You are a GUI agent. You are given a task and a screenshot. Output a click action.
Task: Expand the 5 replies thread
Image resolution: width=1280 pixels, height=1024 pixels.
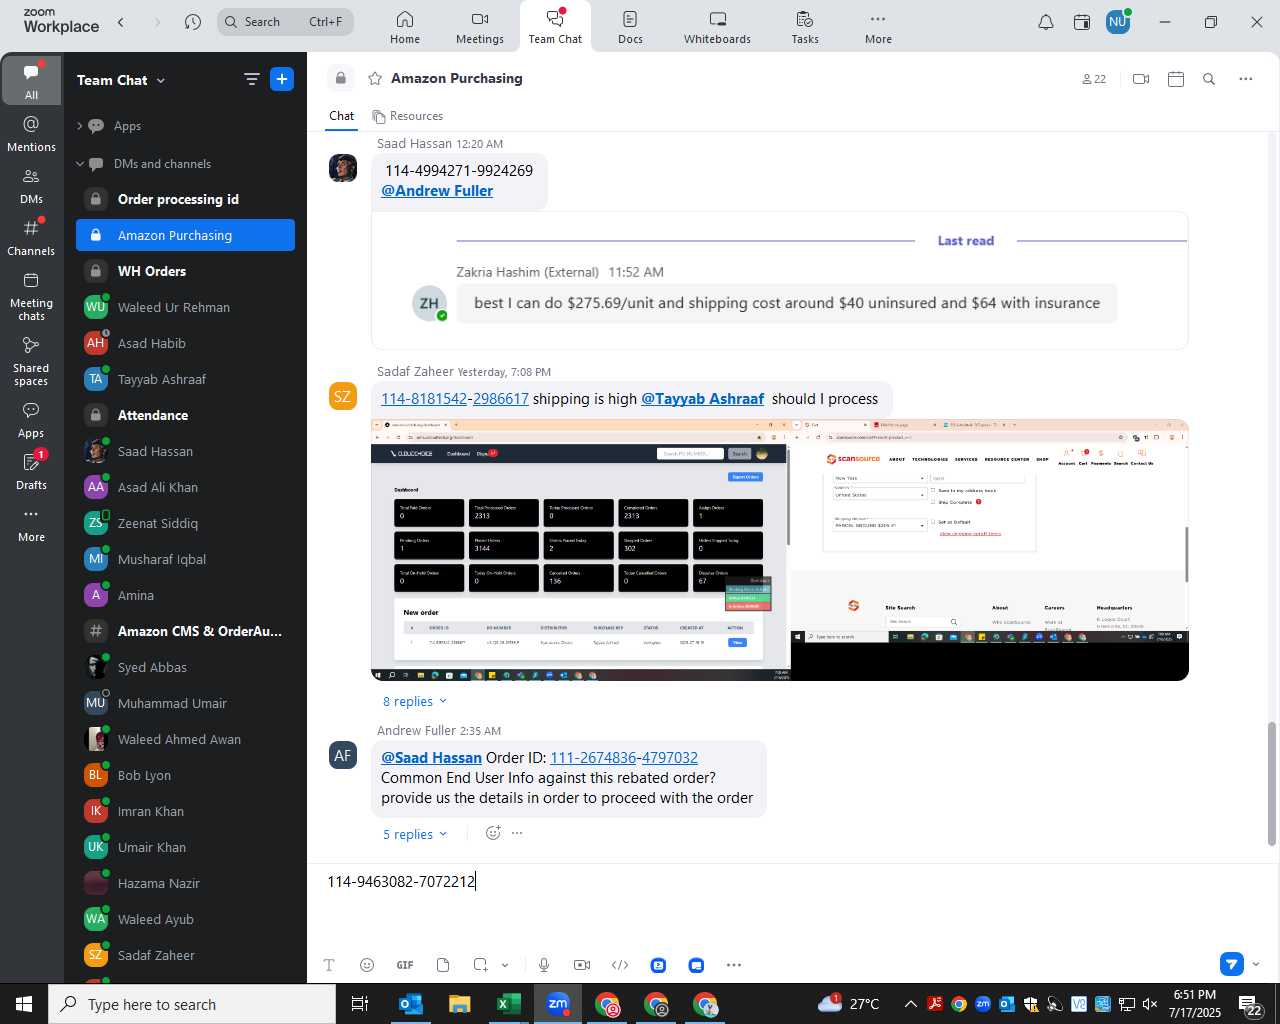415,835
